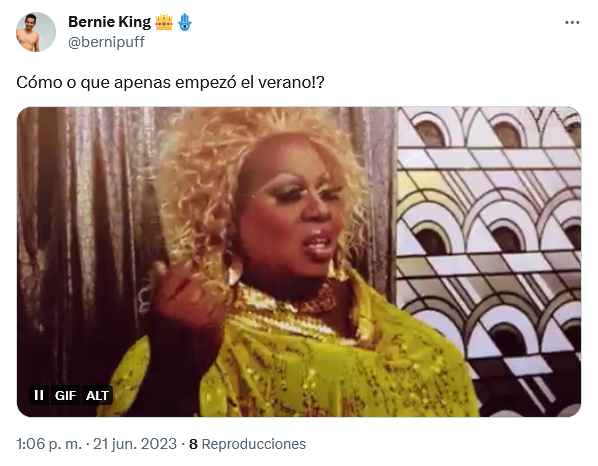Click the blue hamsa hand emoji
This screenshot has width=598, height=466.
[x=185, y=22]
